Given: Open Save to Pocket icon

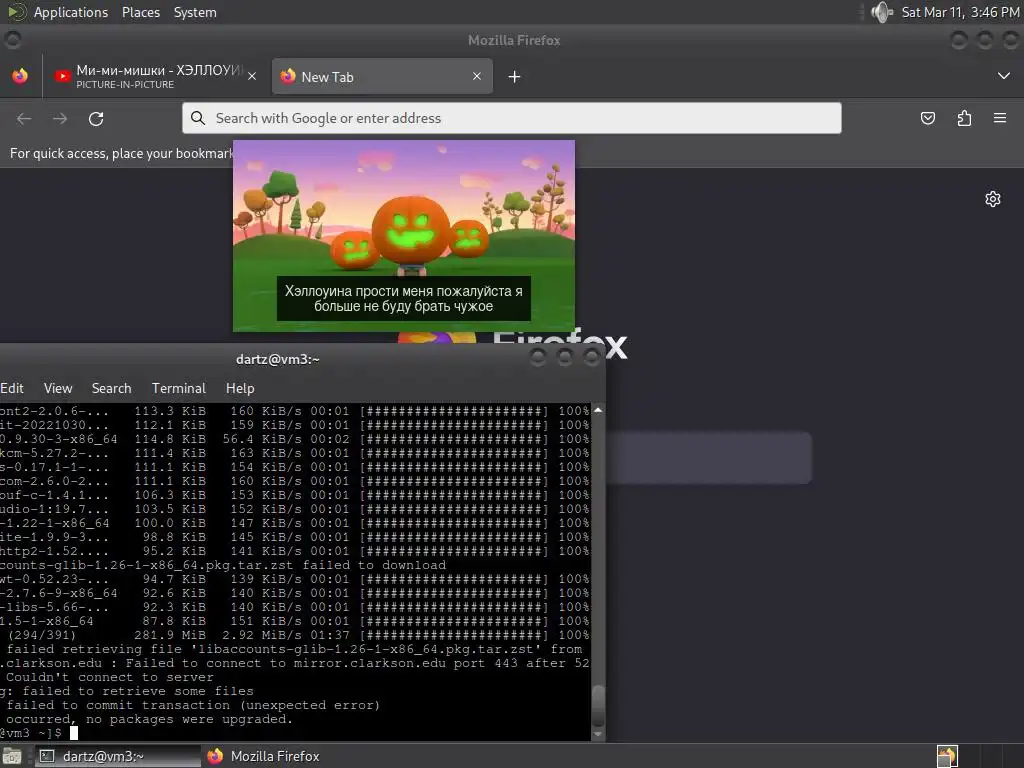Looking at the screenshot, I should [927, 118].
